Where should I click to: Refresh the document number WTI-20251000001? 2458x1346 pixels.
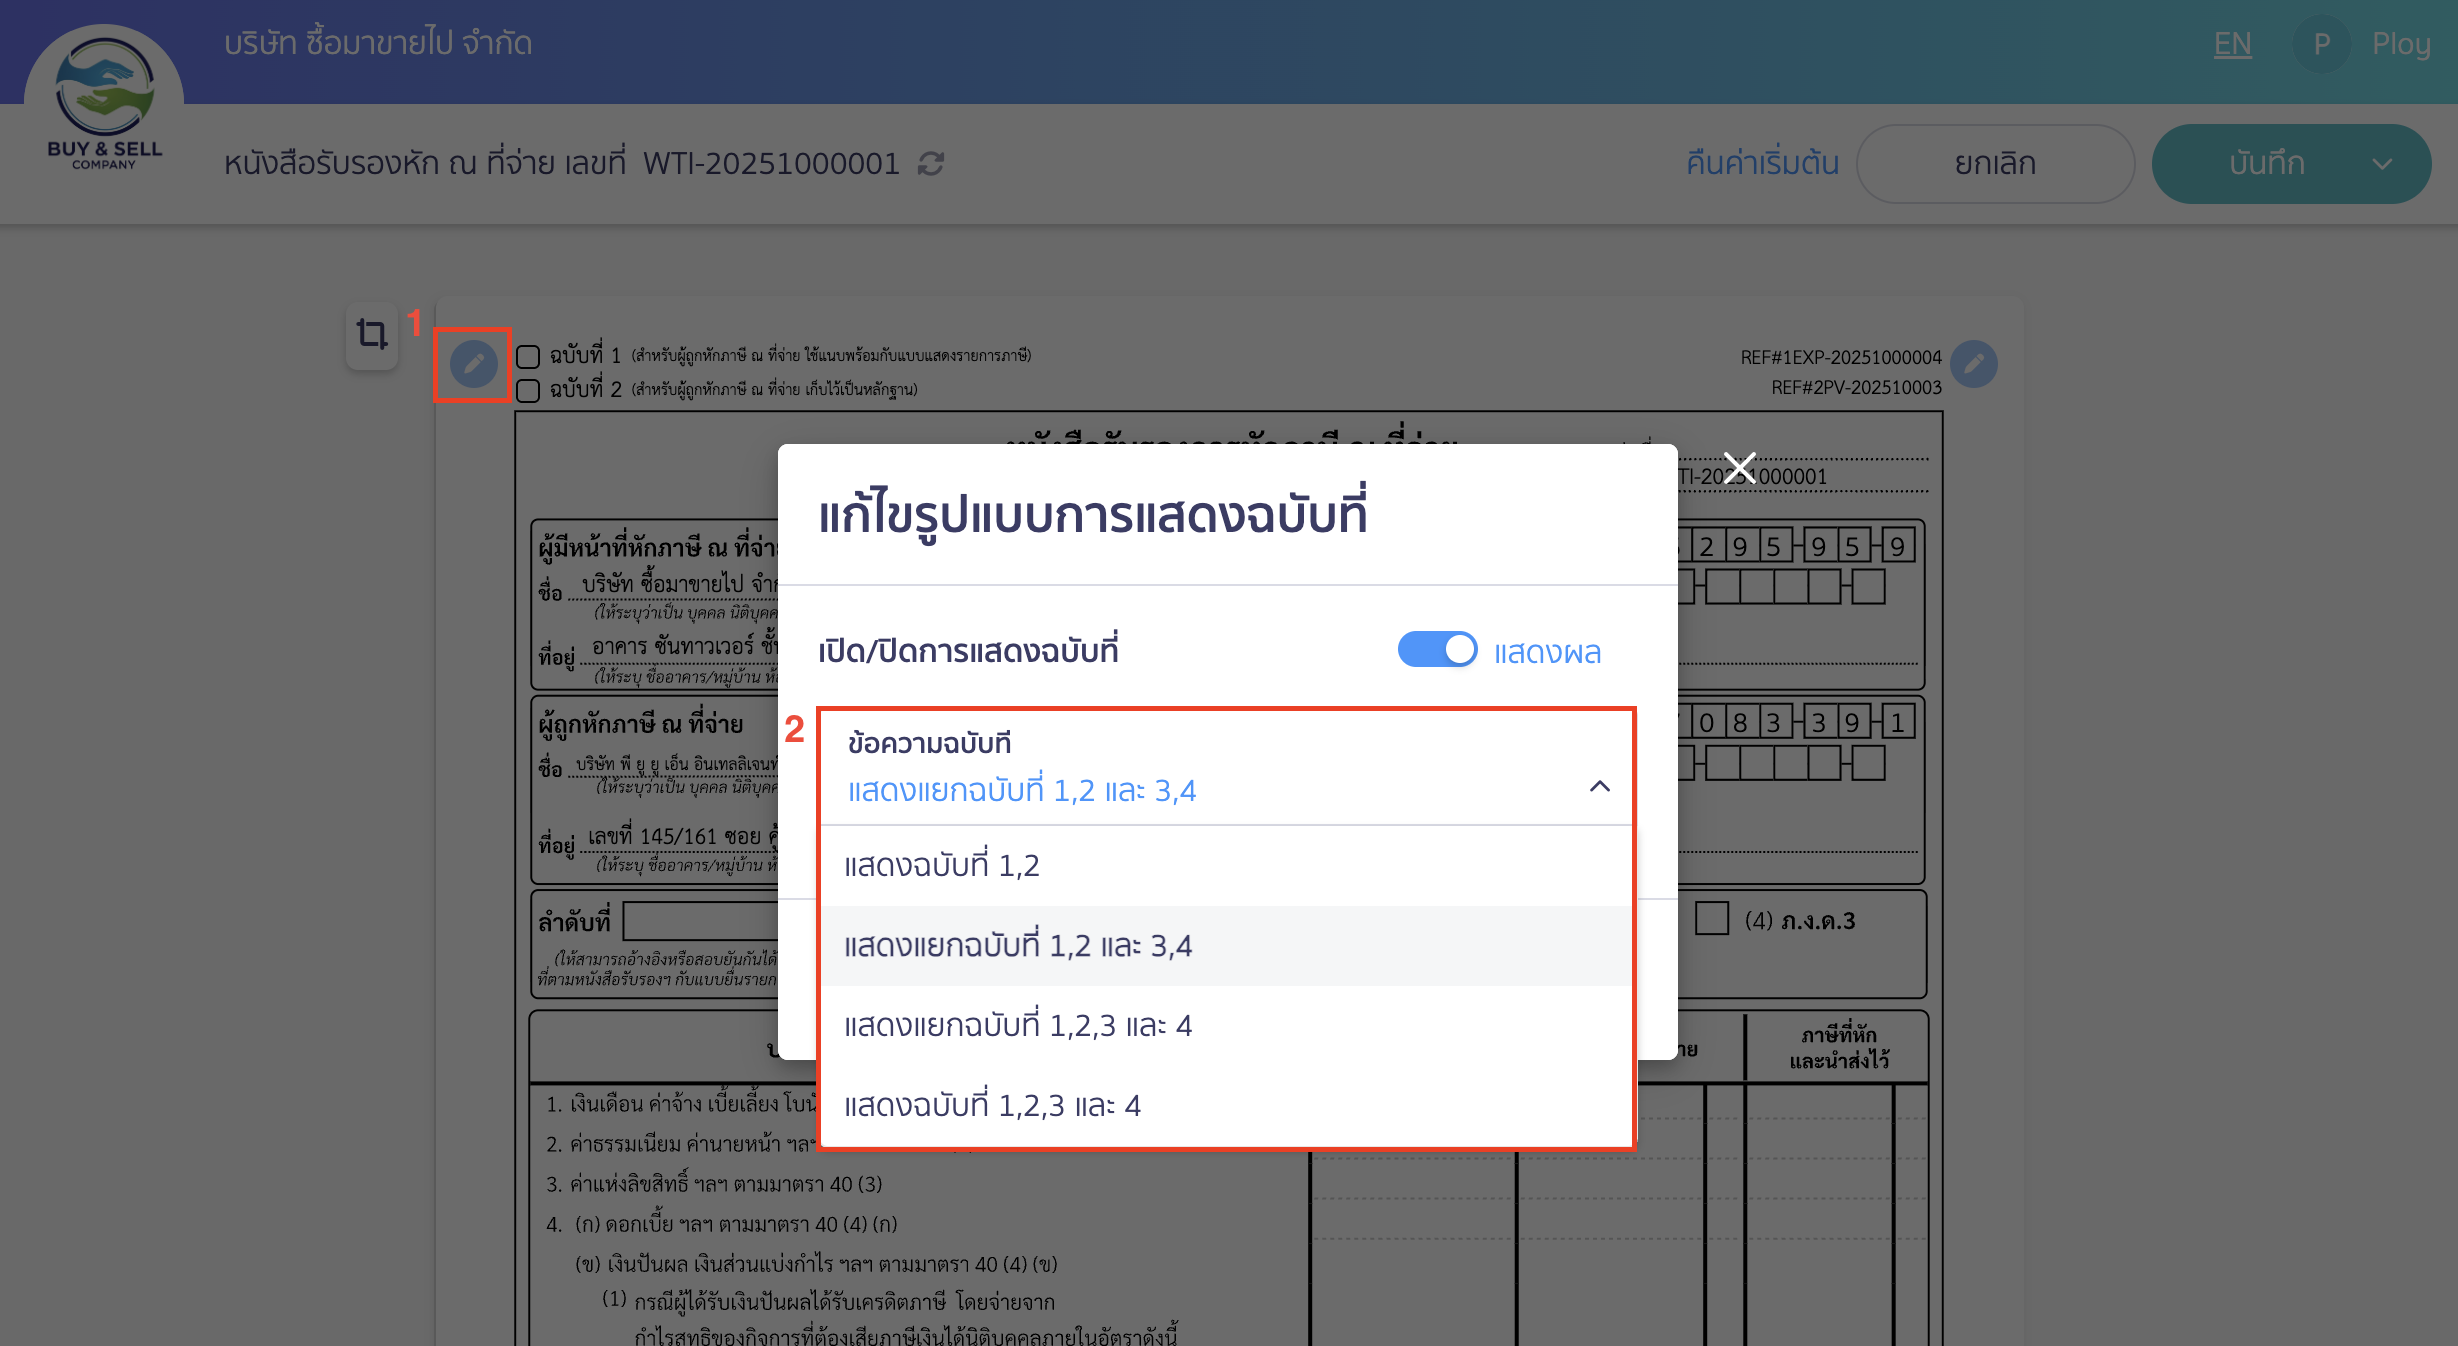(x=930, y=164)
